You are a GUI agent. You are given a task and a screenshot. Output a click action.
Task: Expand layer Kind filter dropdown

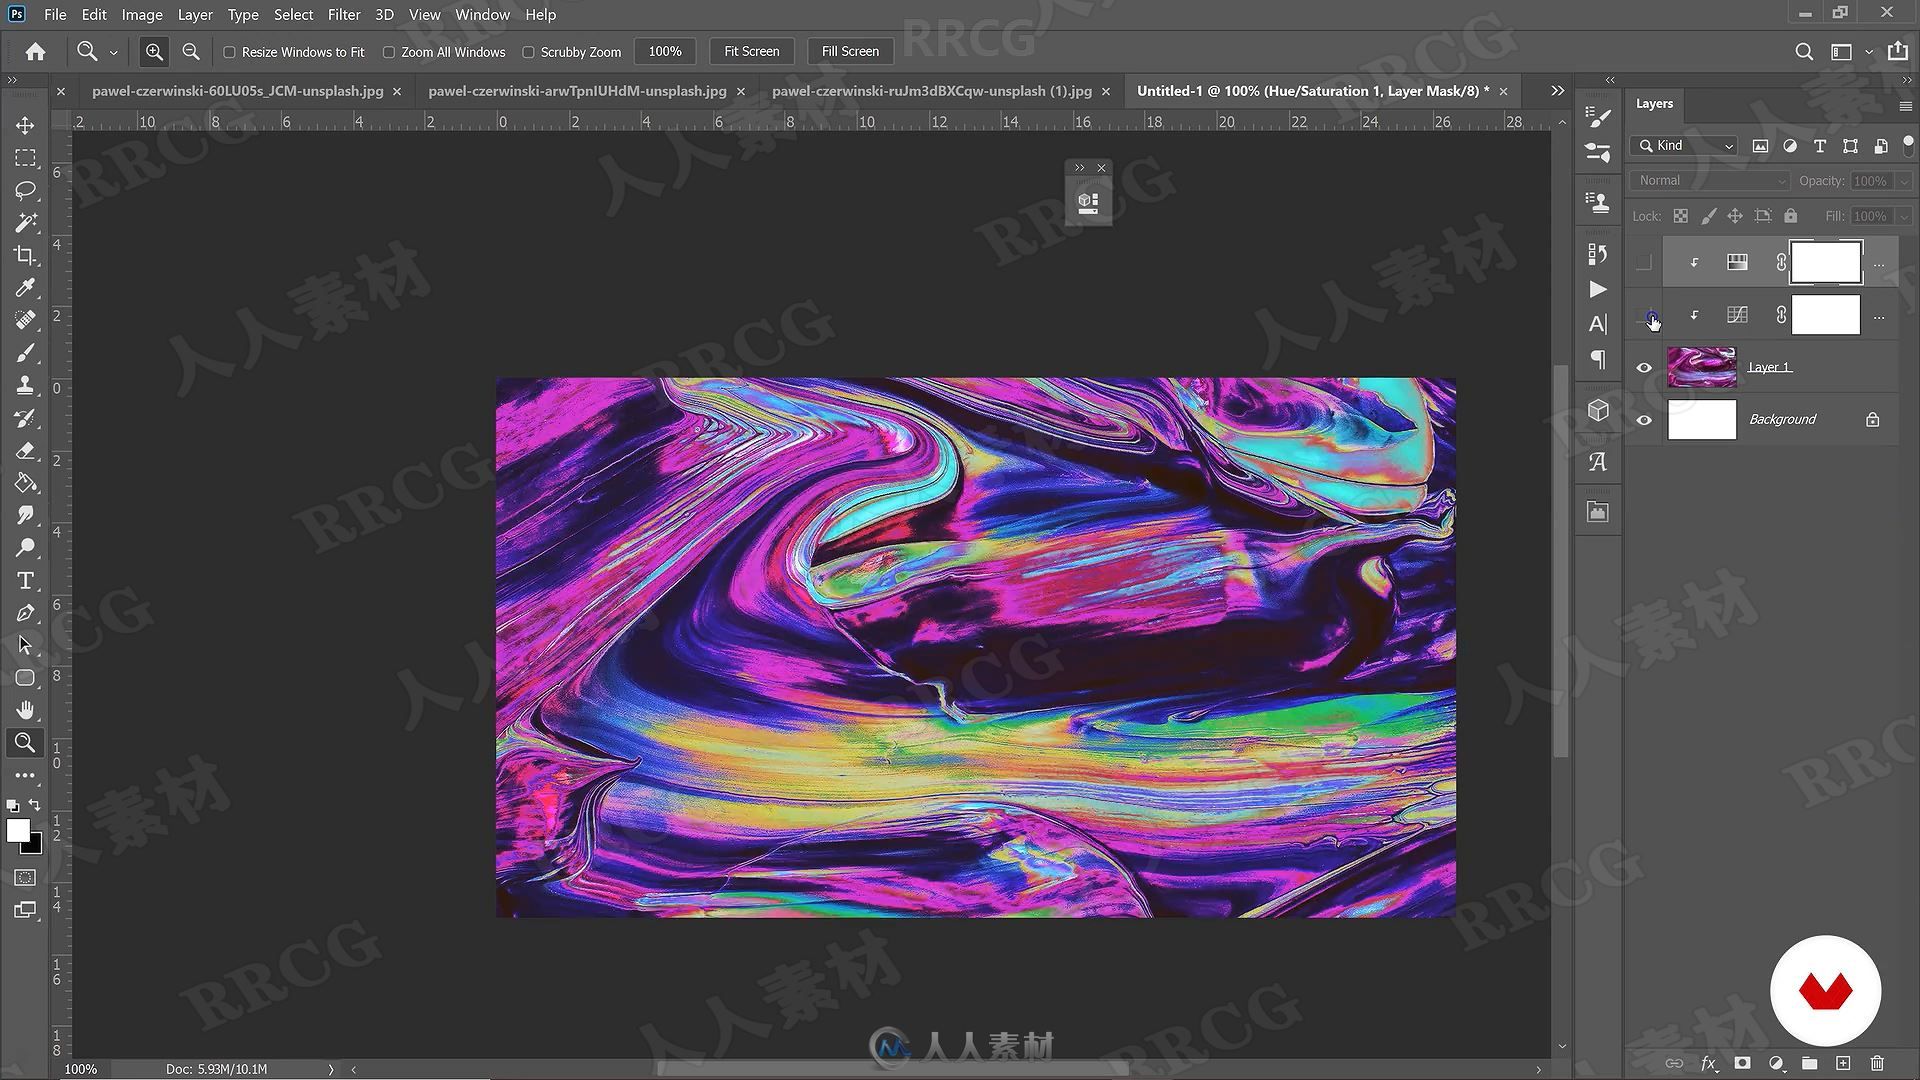click(x=1727, y=145)
